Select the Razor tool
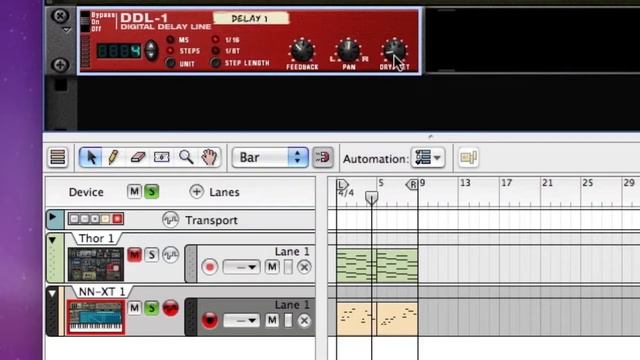Screen dimensions: 640x360 [x=162, y=157]
